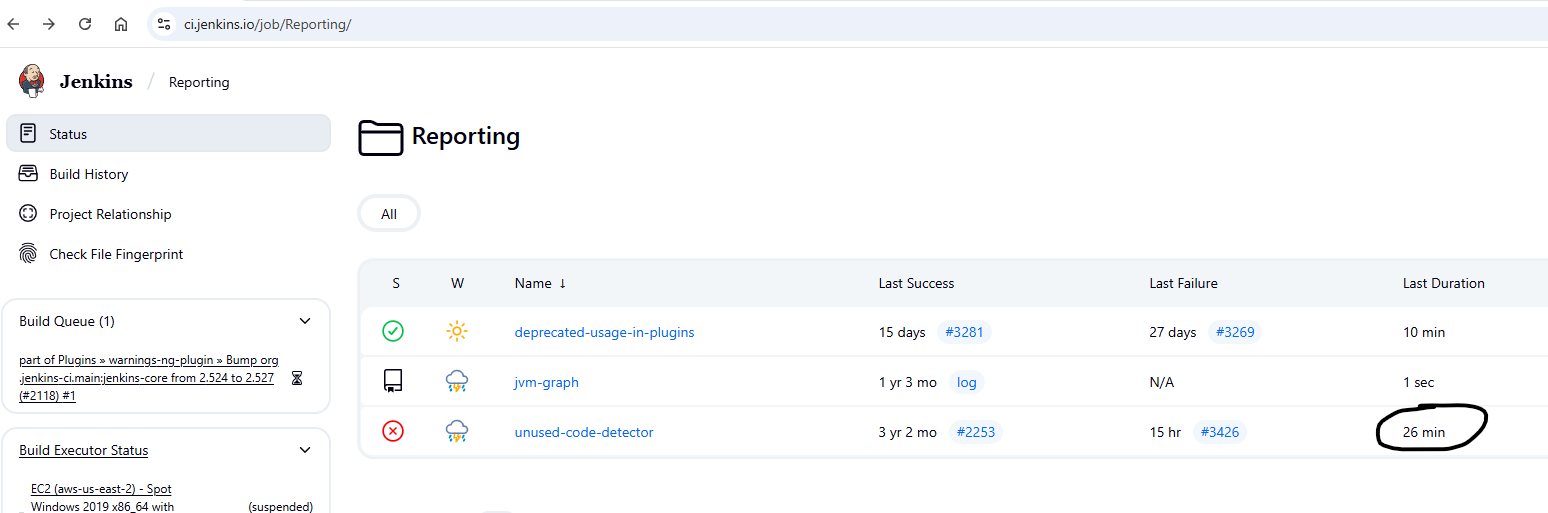Click the green success status icon for deprecated-usage-in-plugins
1548x513 pixels.
pyautogui.click(x=393, y=332)
